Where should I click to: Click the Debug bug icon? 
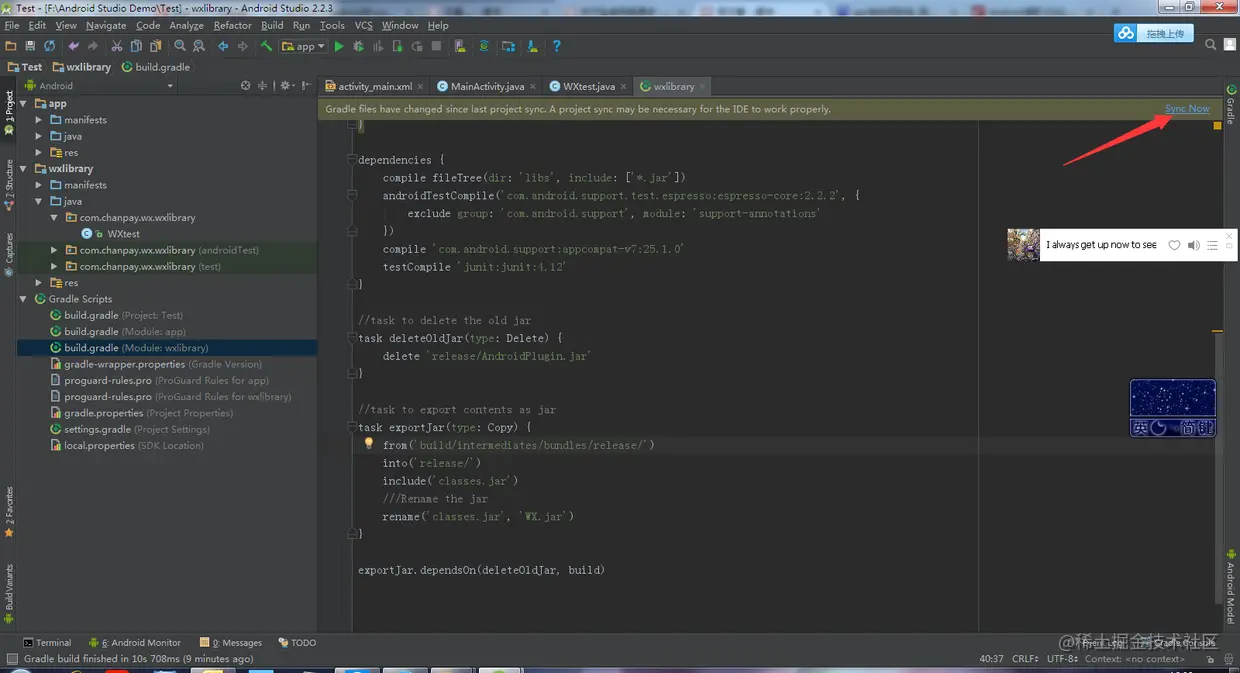358,46
